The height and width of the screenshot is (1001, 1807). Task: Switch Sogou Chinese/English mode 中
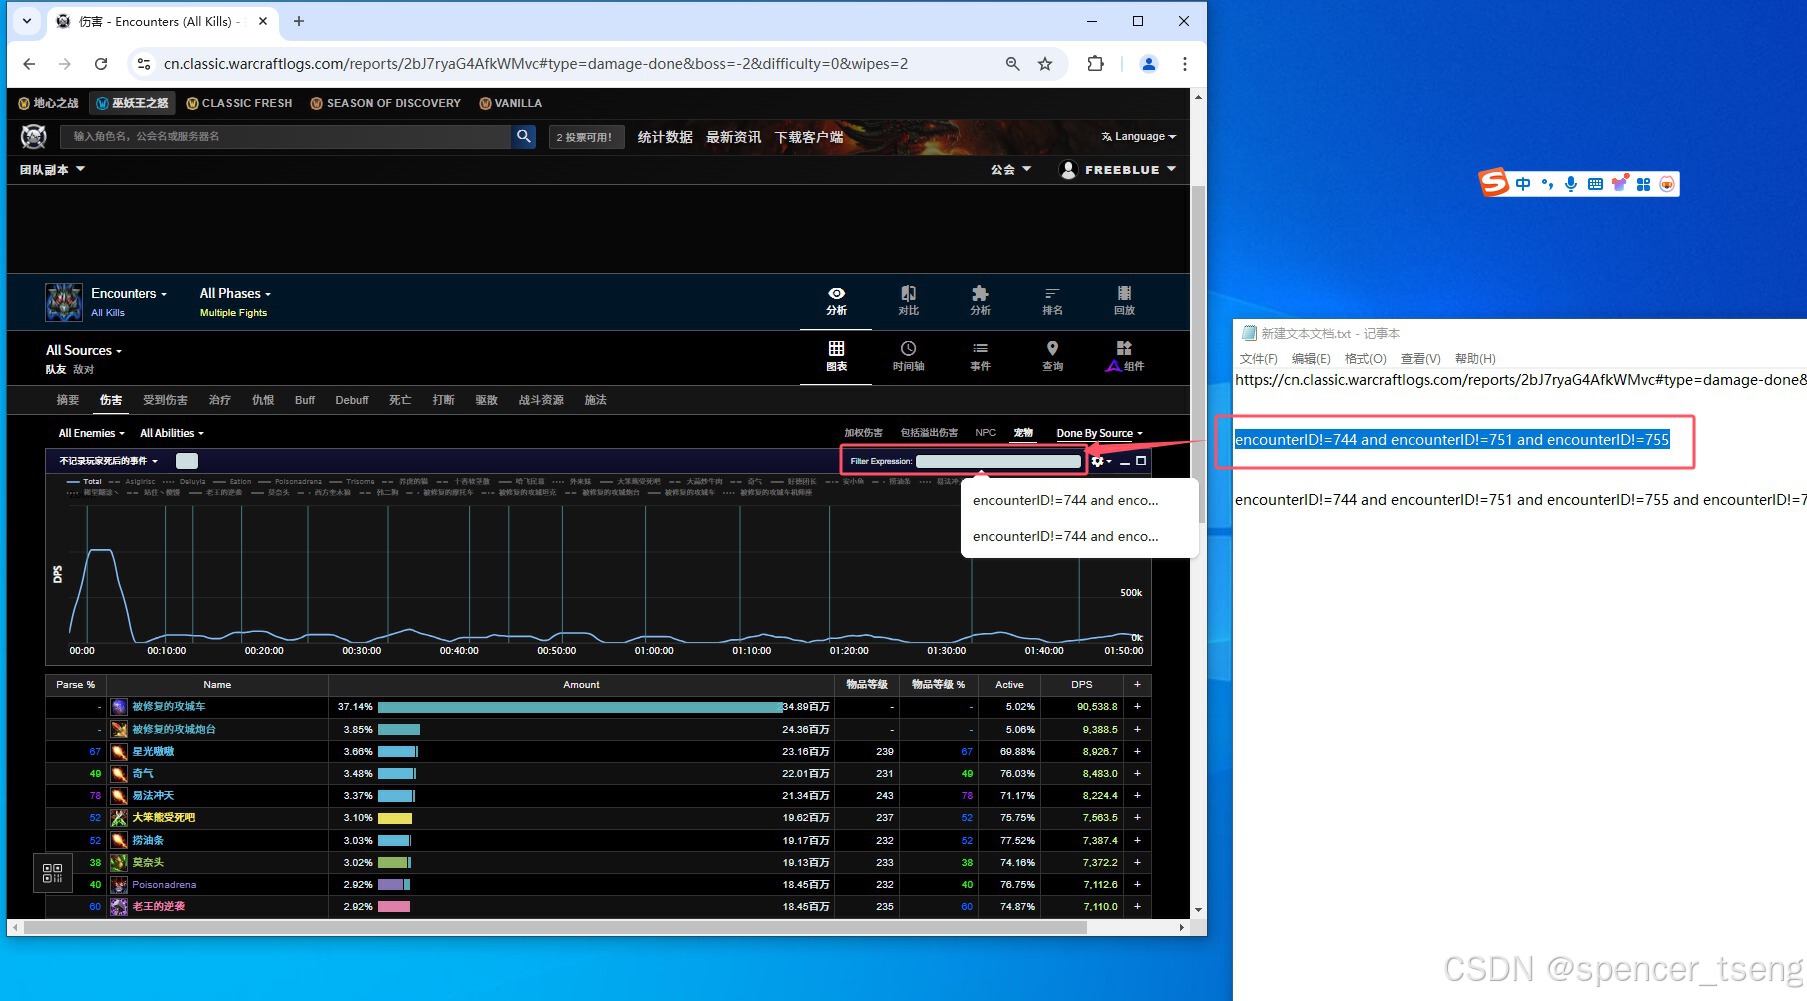[x=1523, y=184]
